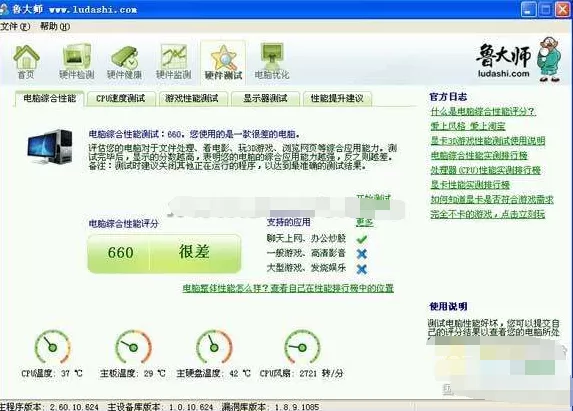This screenshot has height=411, width=573.
Task: Open link 如何知道显卡是否符合游戏需求
Action: click(x=492, y=199)
